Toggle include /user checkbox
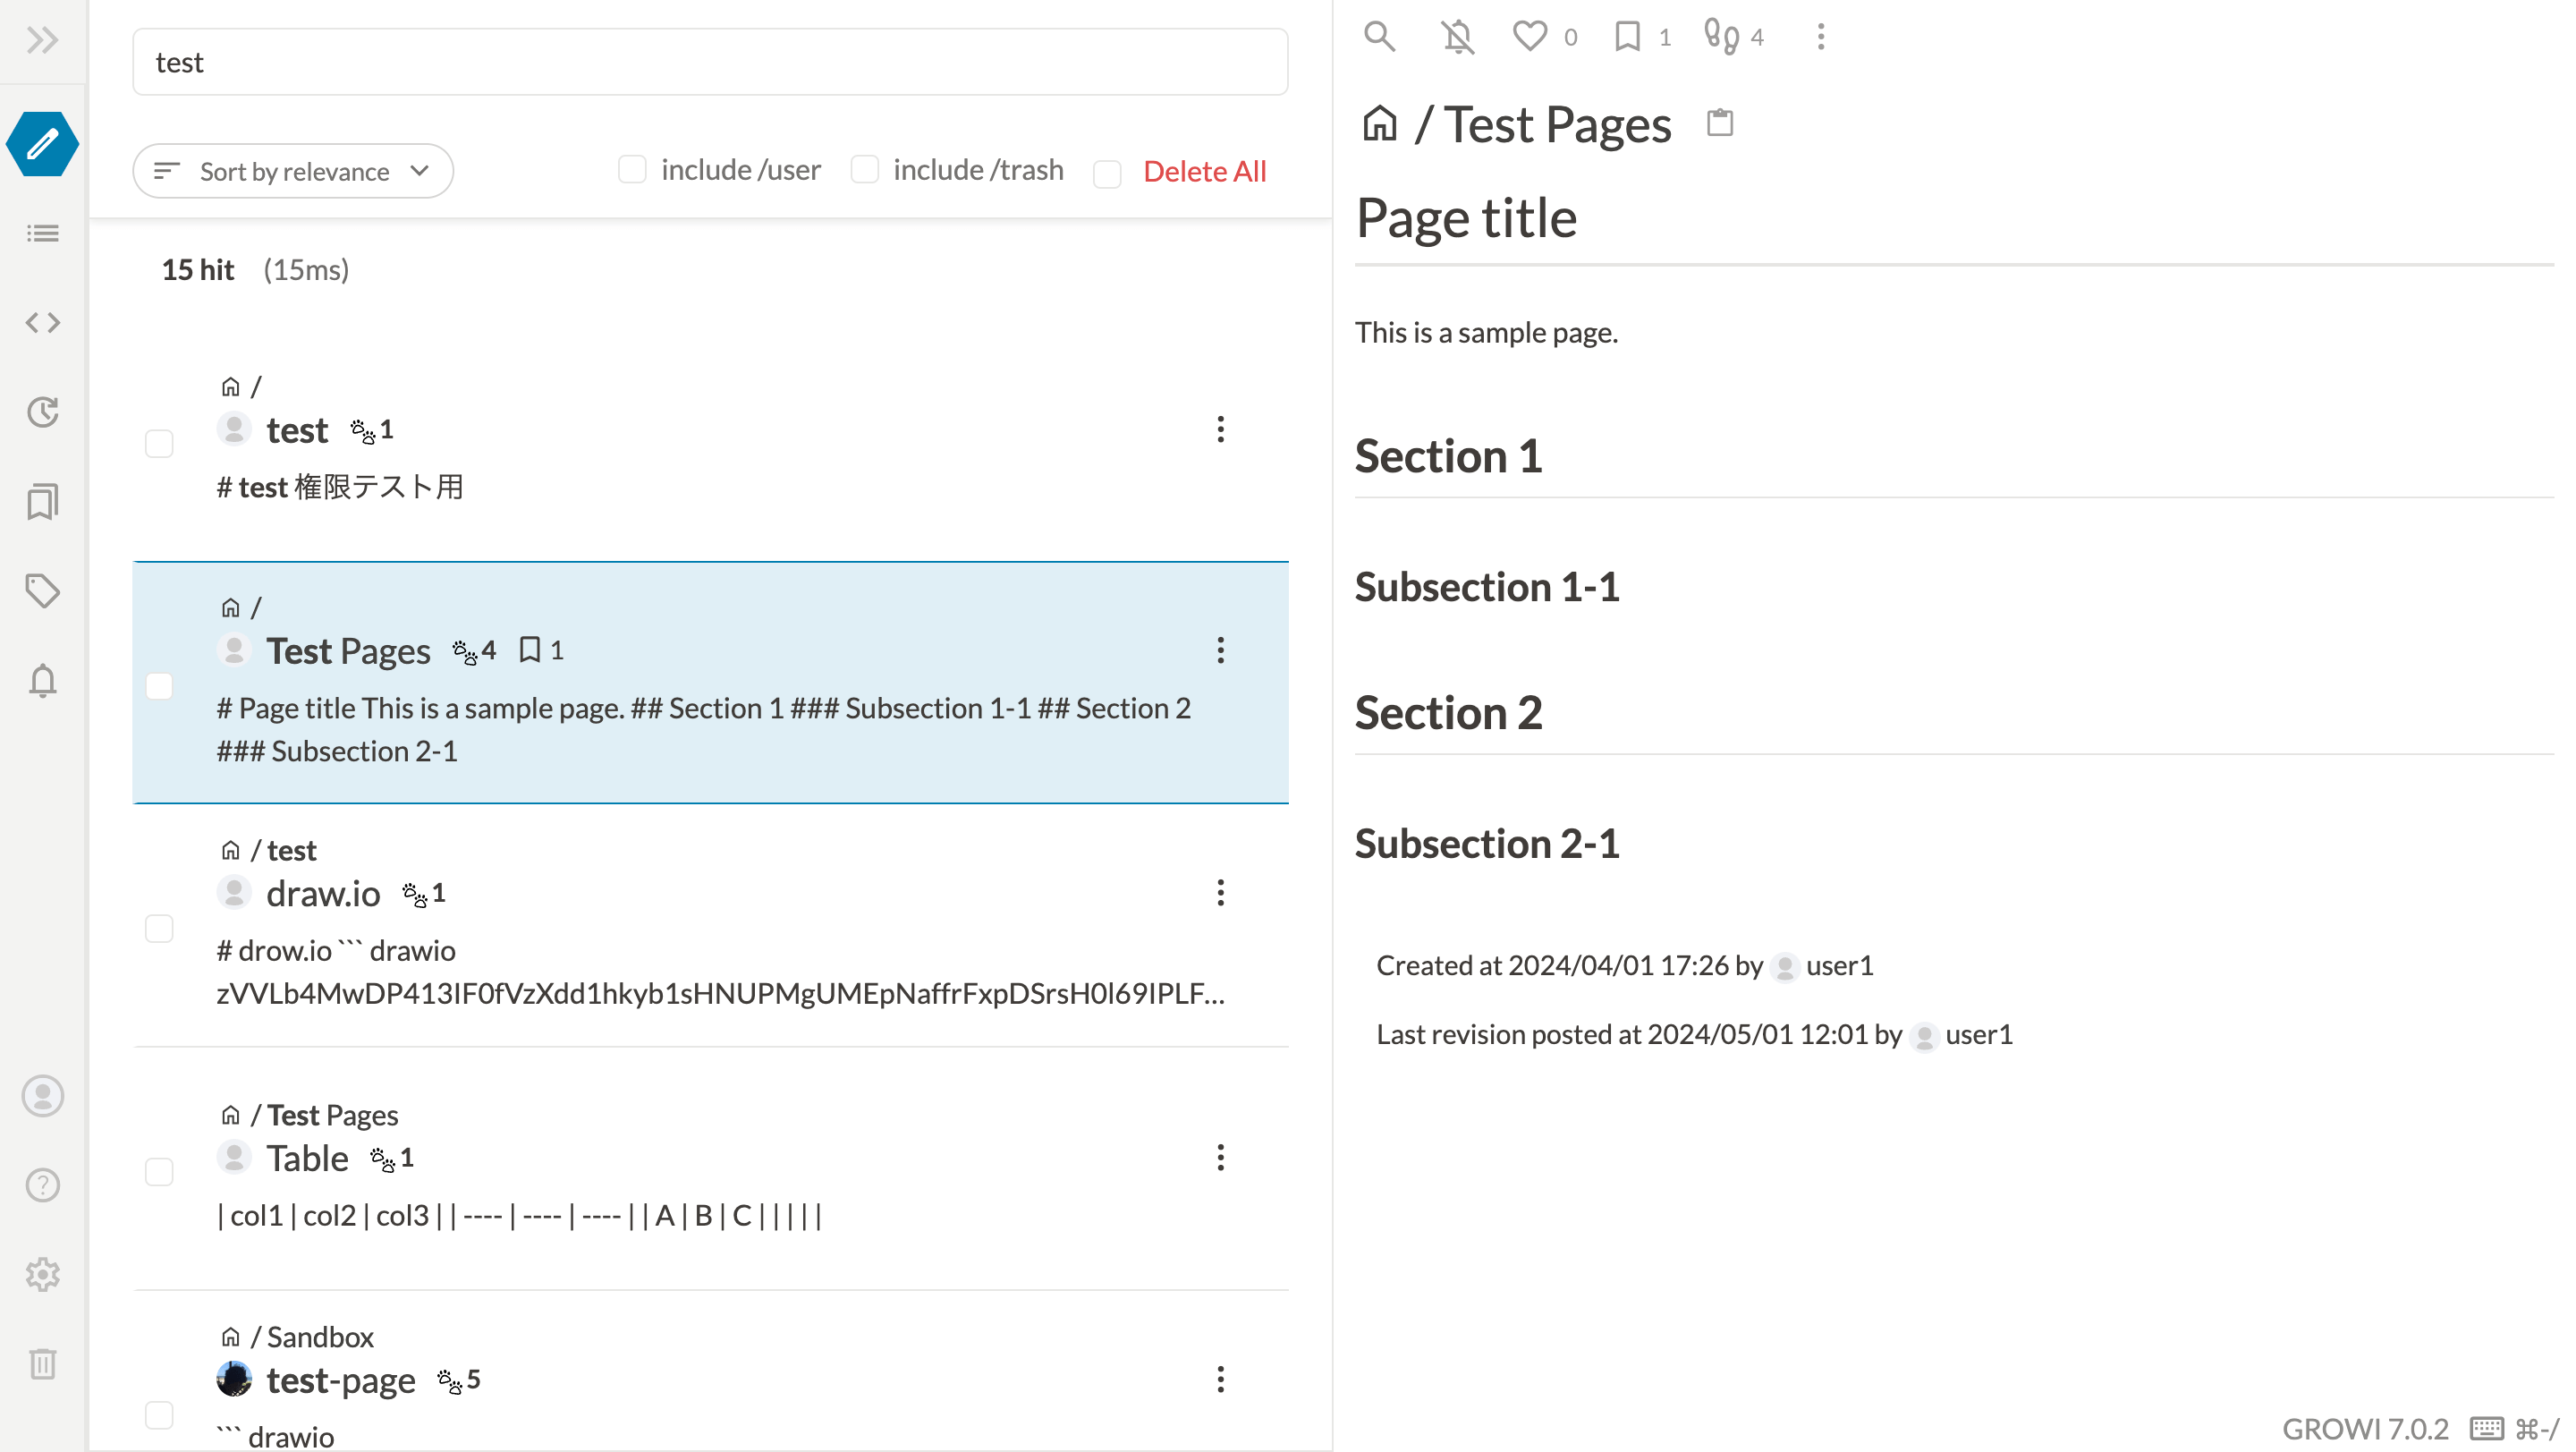Viewport: 2576px width, 1452px height. (632, 169)
